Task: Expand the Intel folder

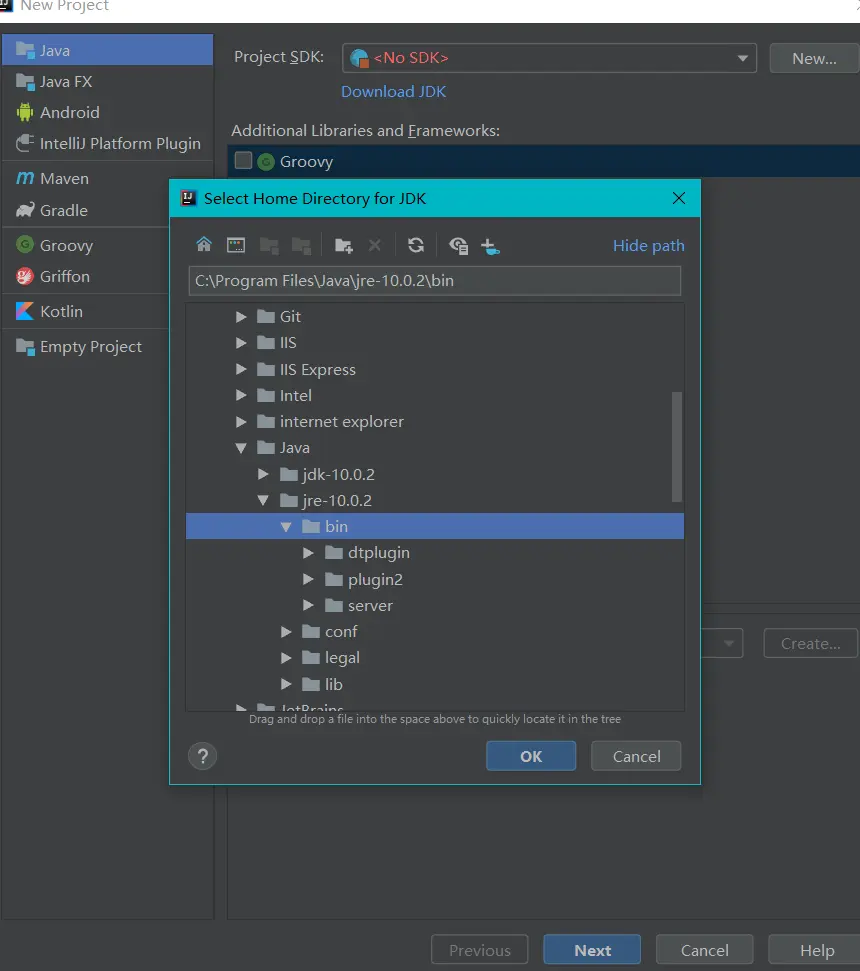Action: pyautogui.click(x=241, y=395)
